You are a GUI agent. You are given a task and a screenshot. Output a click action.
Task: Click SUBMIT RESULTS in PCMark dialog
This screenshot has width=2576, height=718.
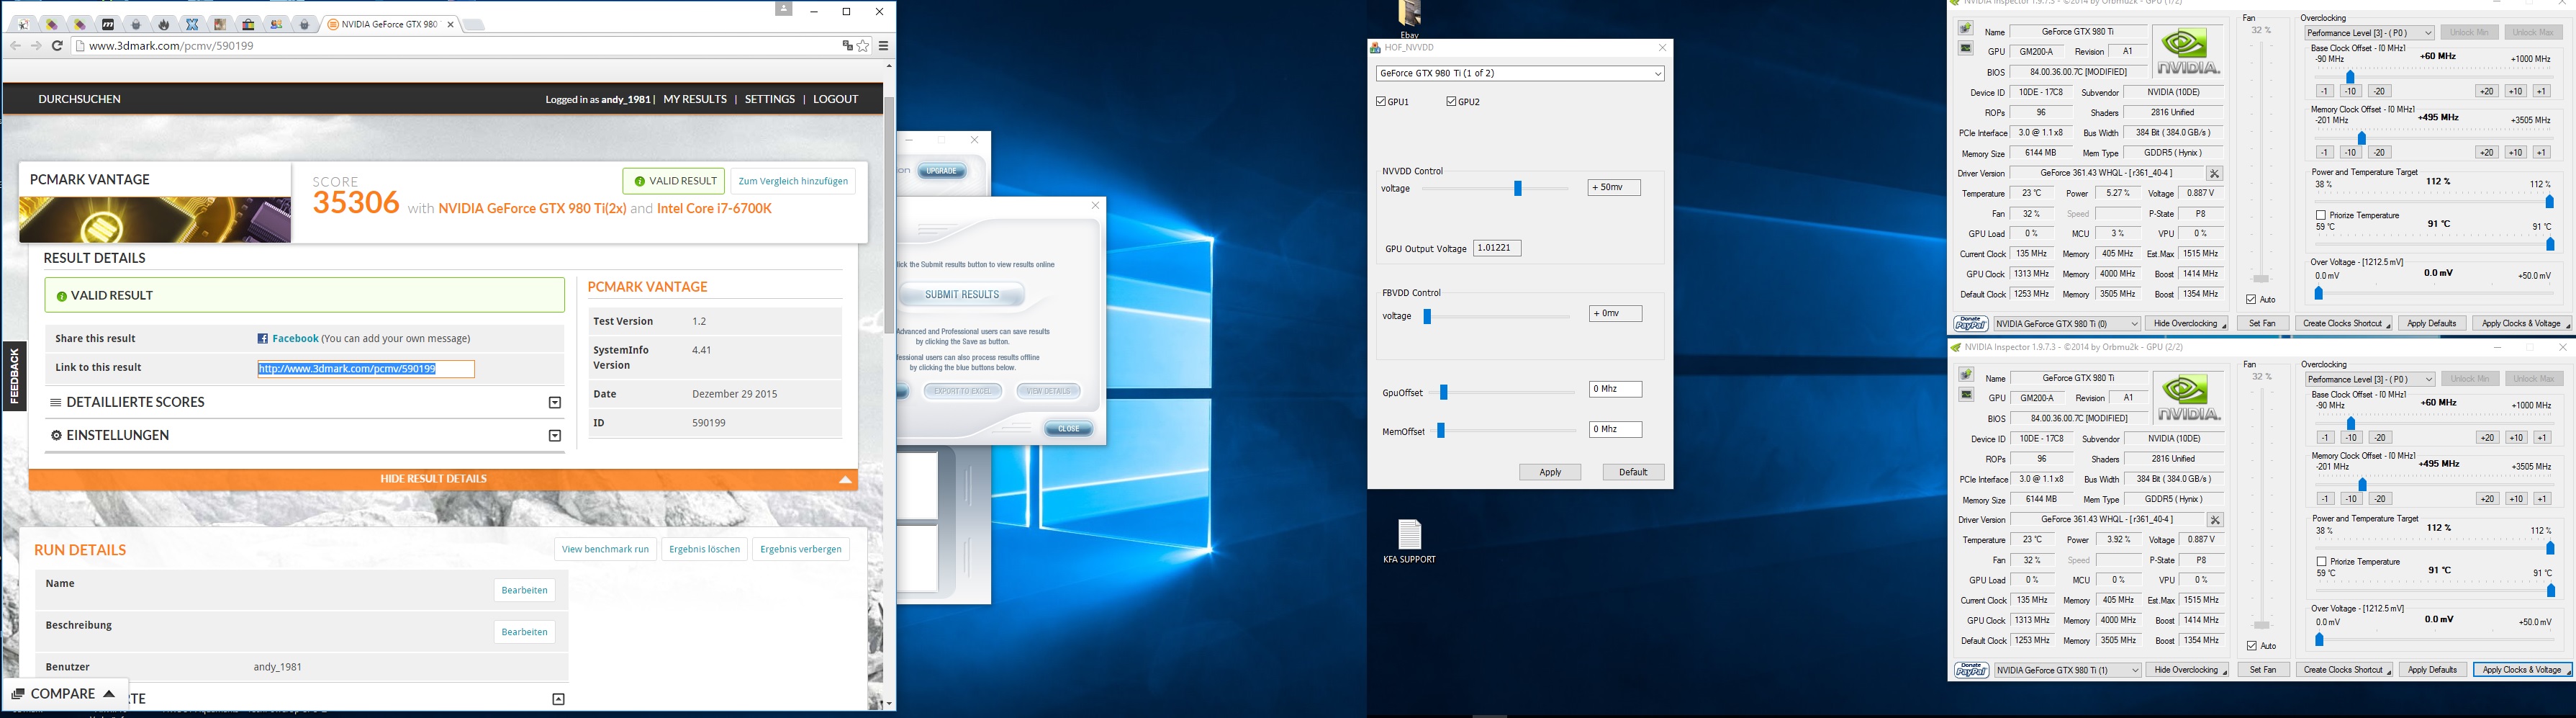pos(962,295)
